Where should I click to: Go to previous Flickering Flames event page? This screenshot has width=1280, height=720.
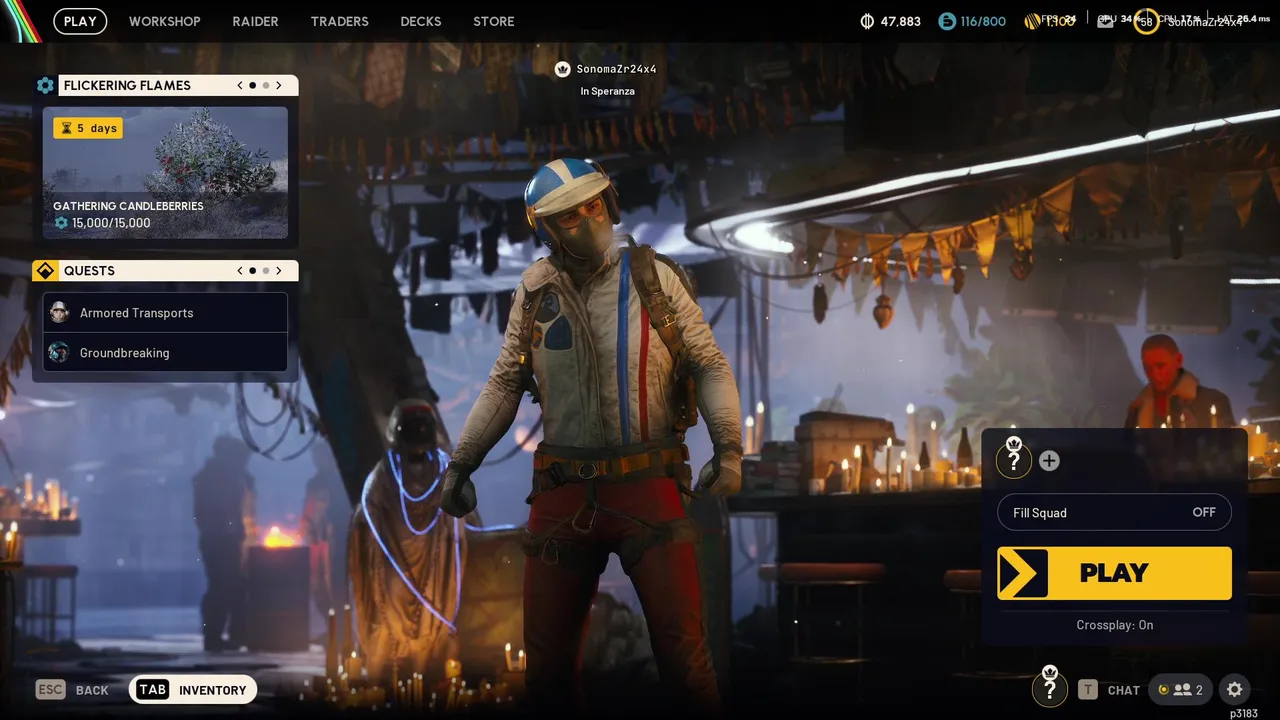(240, 85)
